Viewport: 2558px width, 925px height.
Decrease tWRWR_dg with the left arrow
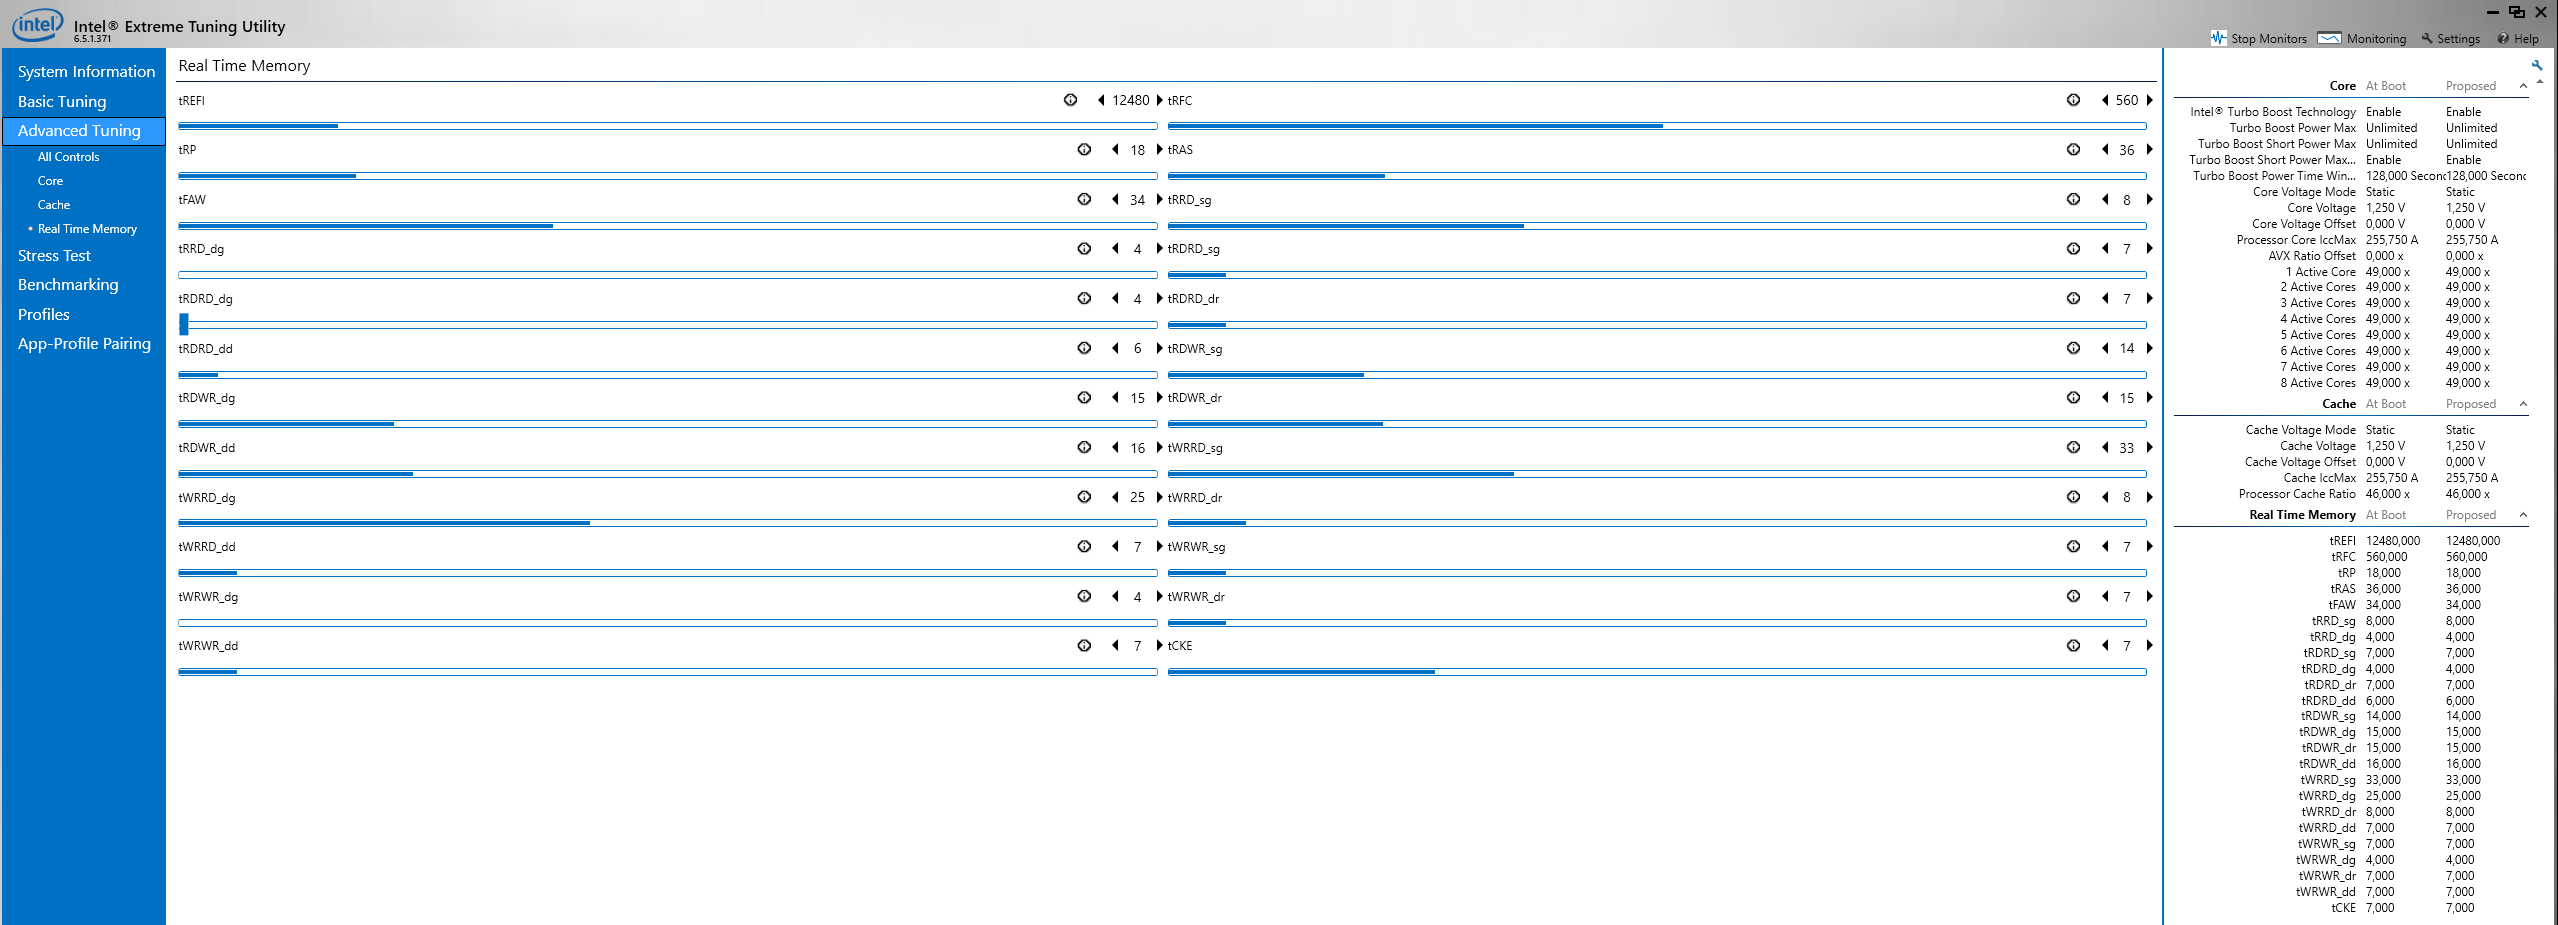click(x=1115, y=596)
